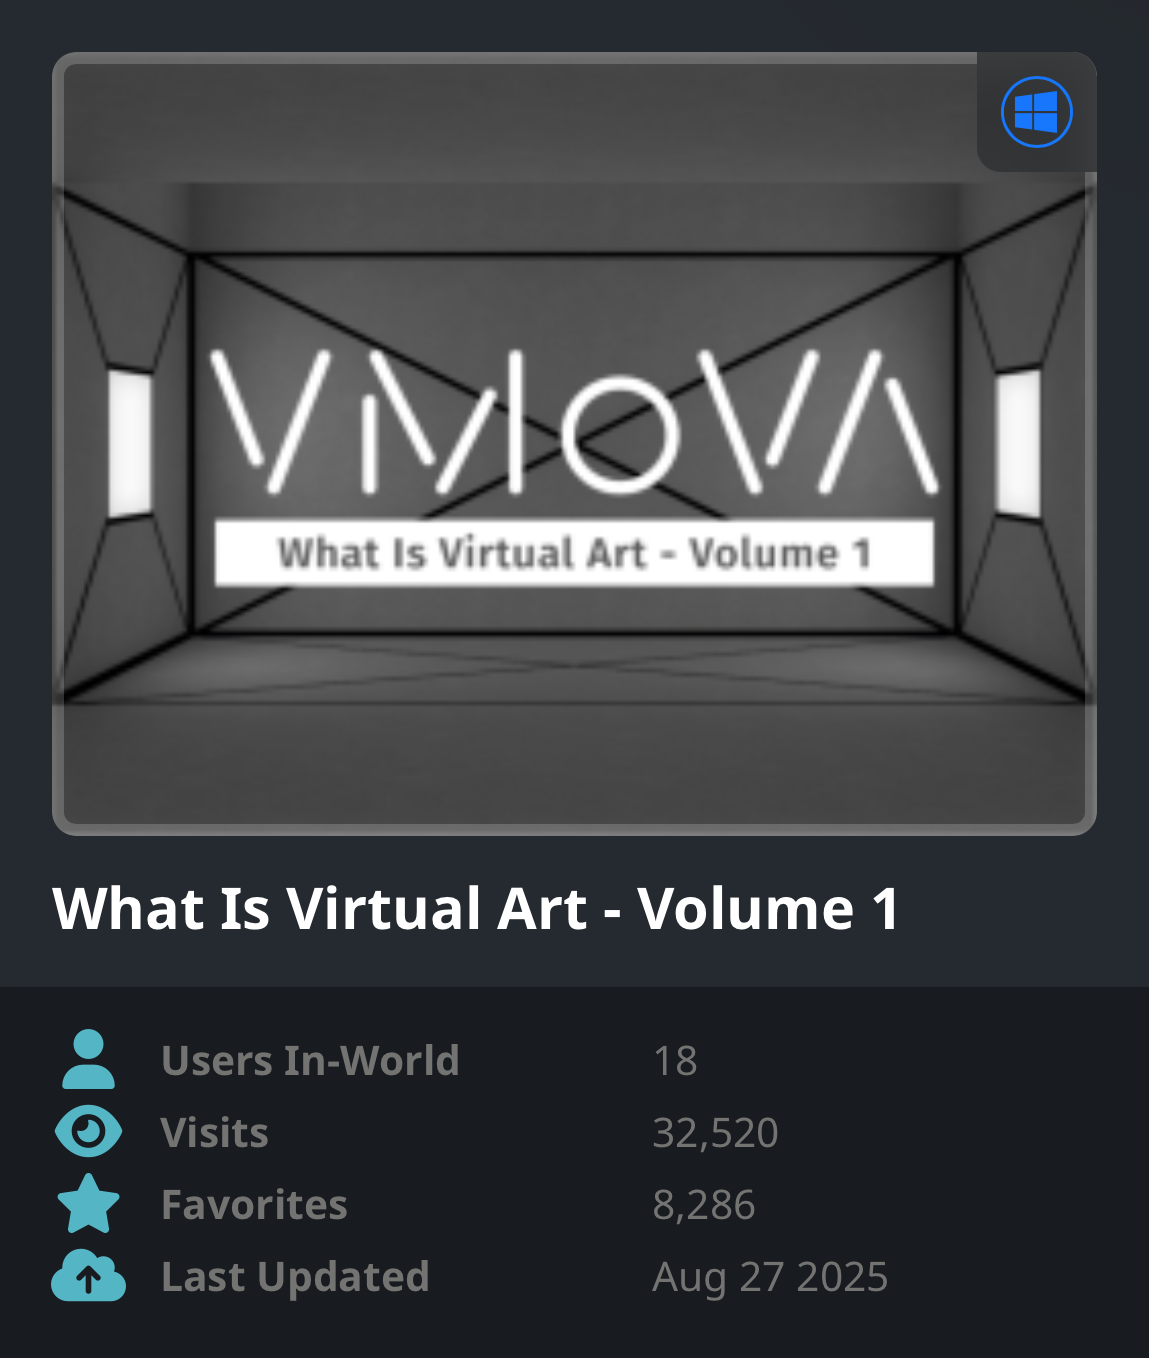Click the Aug 27 2025 update date
This screenshot has height=1358, width=1149.
[770, 1277]
